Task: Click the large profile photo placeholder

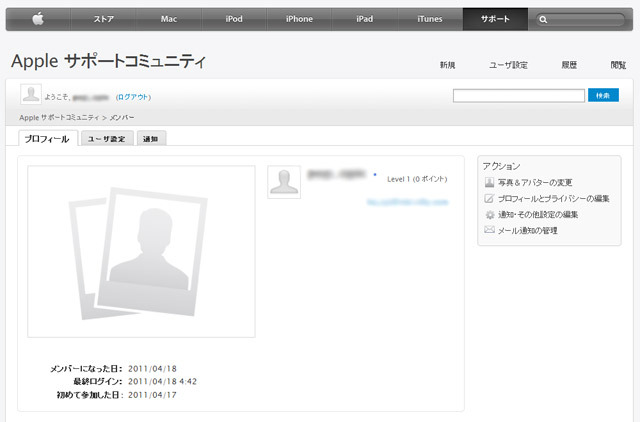Action: [x=141, y=251]
